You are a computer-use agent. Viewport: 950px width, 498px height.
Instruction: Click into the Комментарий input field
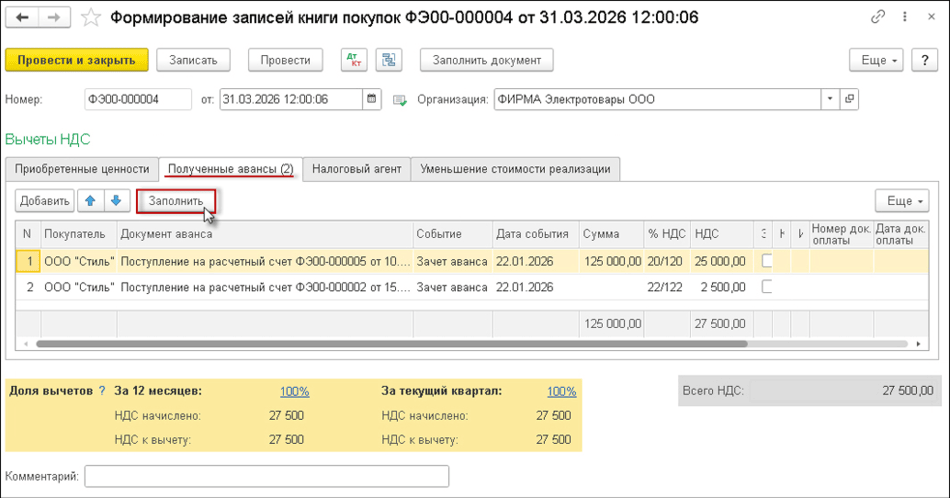pos(266,476)
